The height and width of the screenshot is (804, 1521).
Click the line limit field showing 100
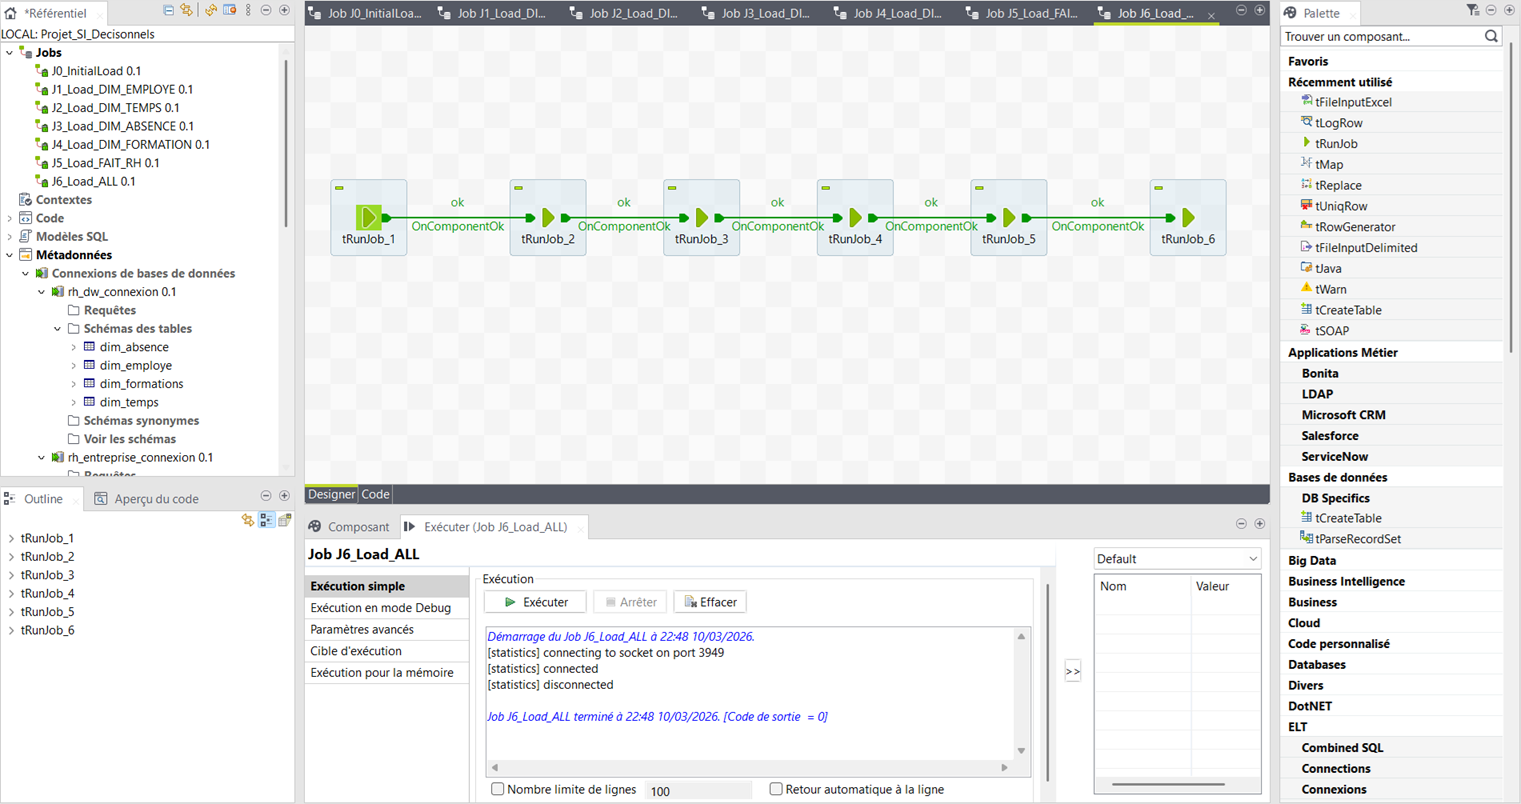tap(698, 789)
